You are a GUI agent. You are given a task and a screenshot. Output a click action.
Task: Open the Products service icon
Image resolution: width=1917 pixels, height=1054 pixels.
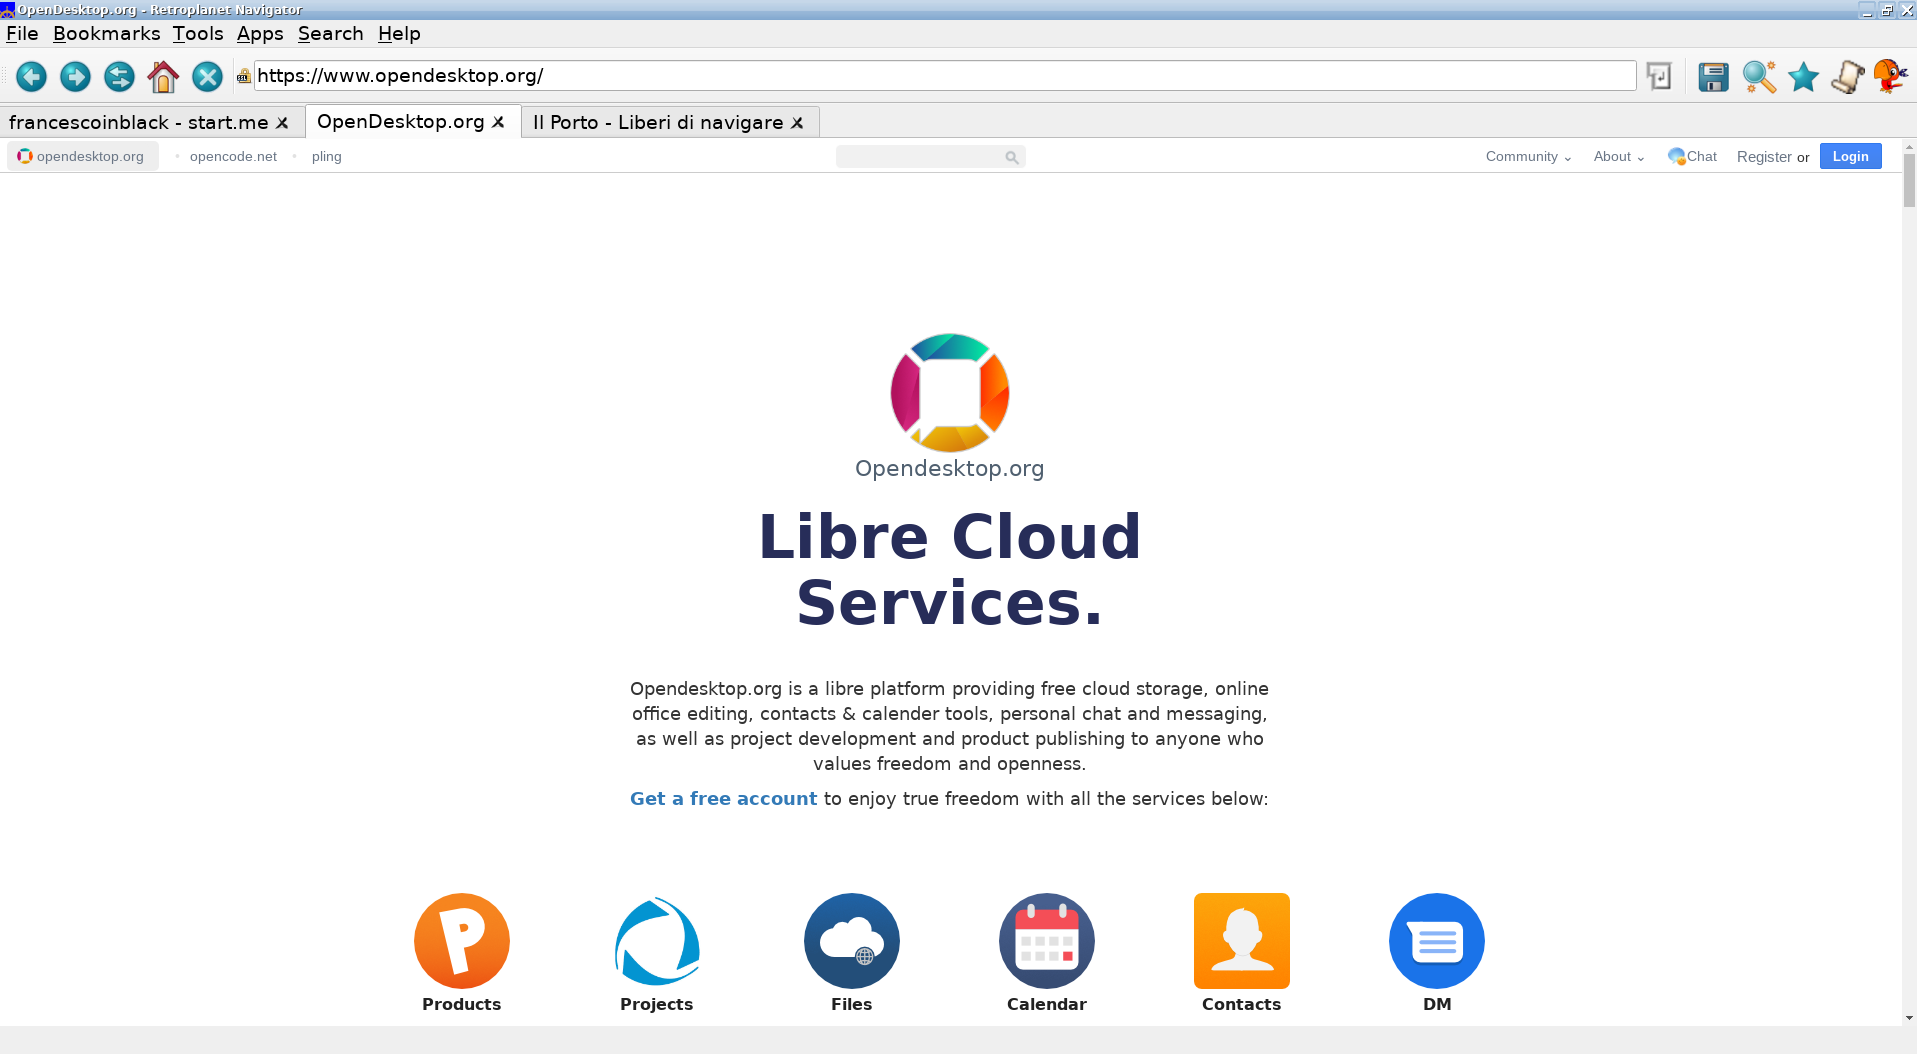point(461,940)
